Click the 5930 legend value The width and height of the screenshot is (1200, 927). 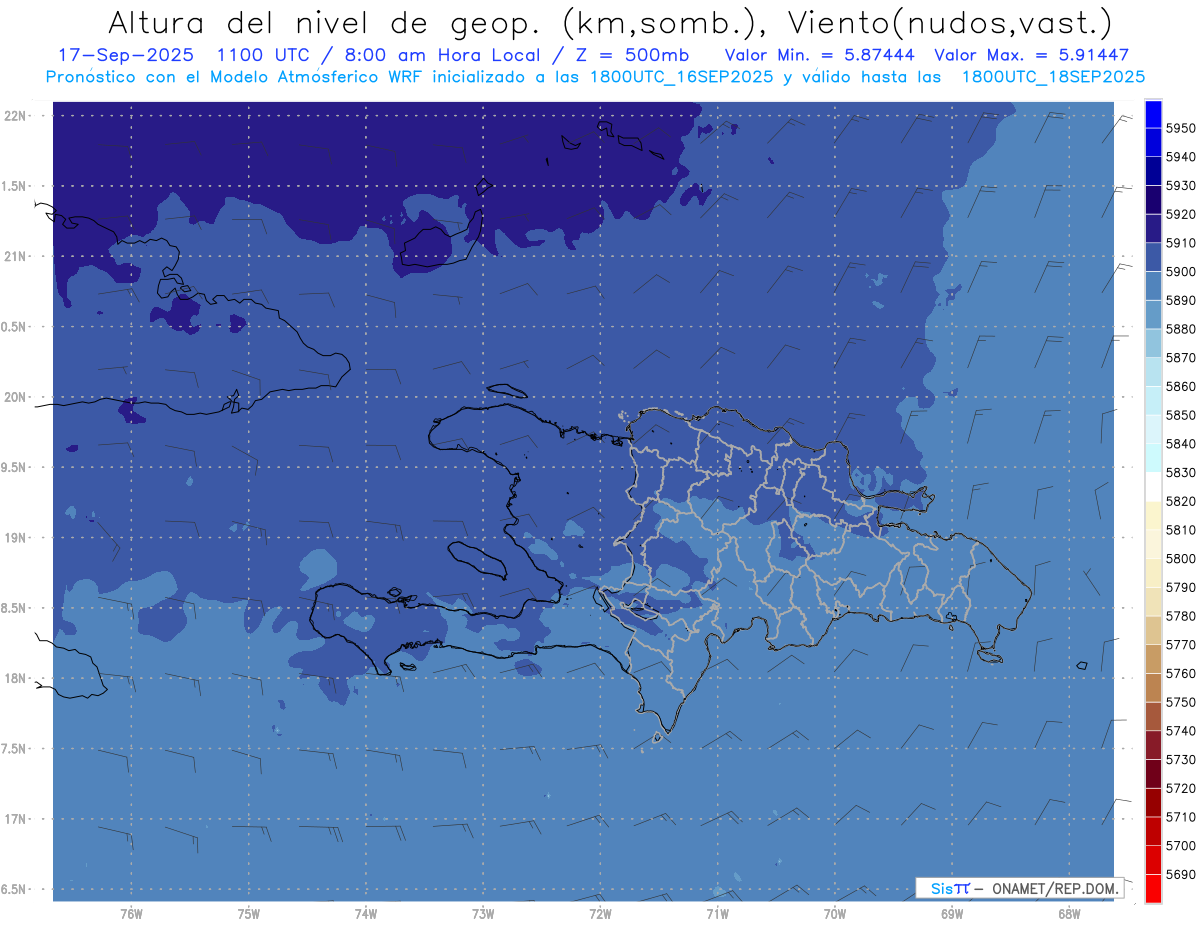point(1180,186)
